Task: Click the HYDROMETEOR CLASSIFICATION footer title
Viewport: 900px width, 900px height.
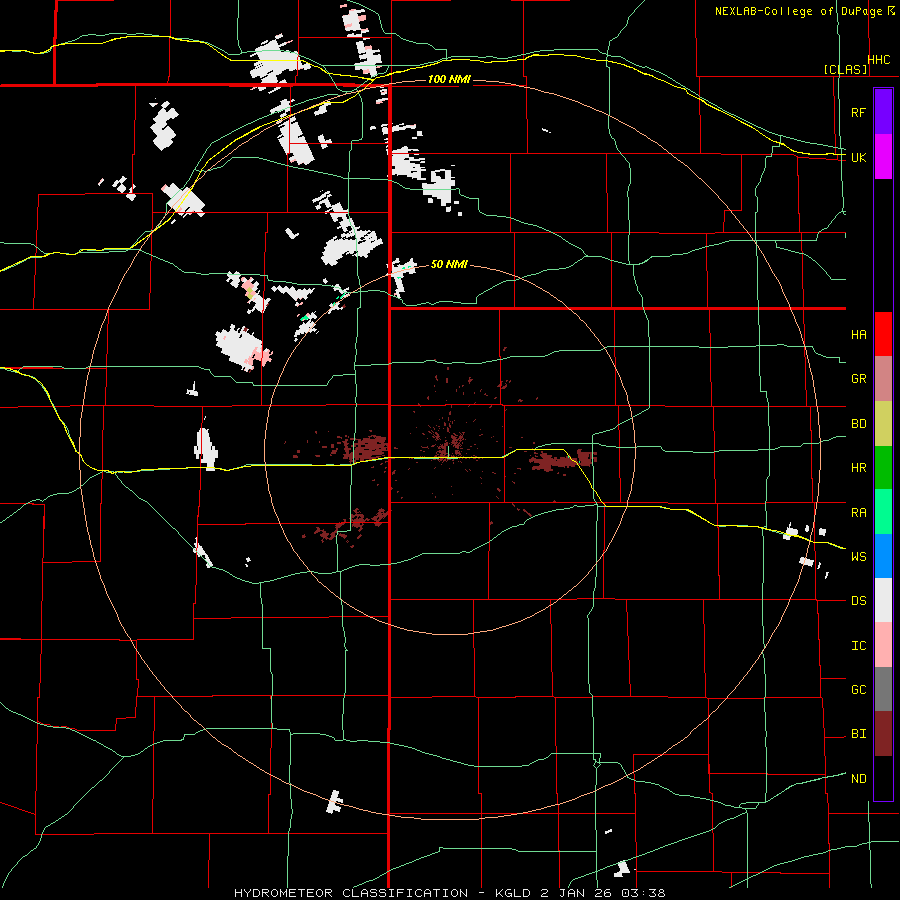Action: 351,893
